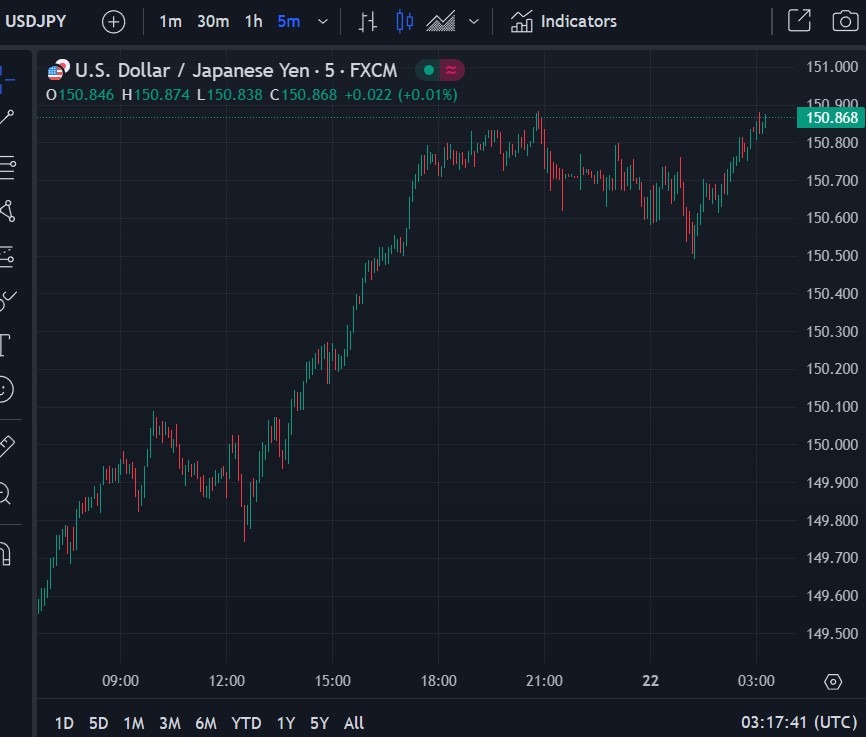Screen dimensions: 866x737
Task: Open chart in popup window icon
Action: pos(799,21)
